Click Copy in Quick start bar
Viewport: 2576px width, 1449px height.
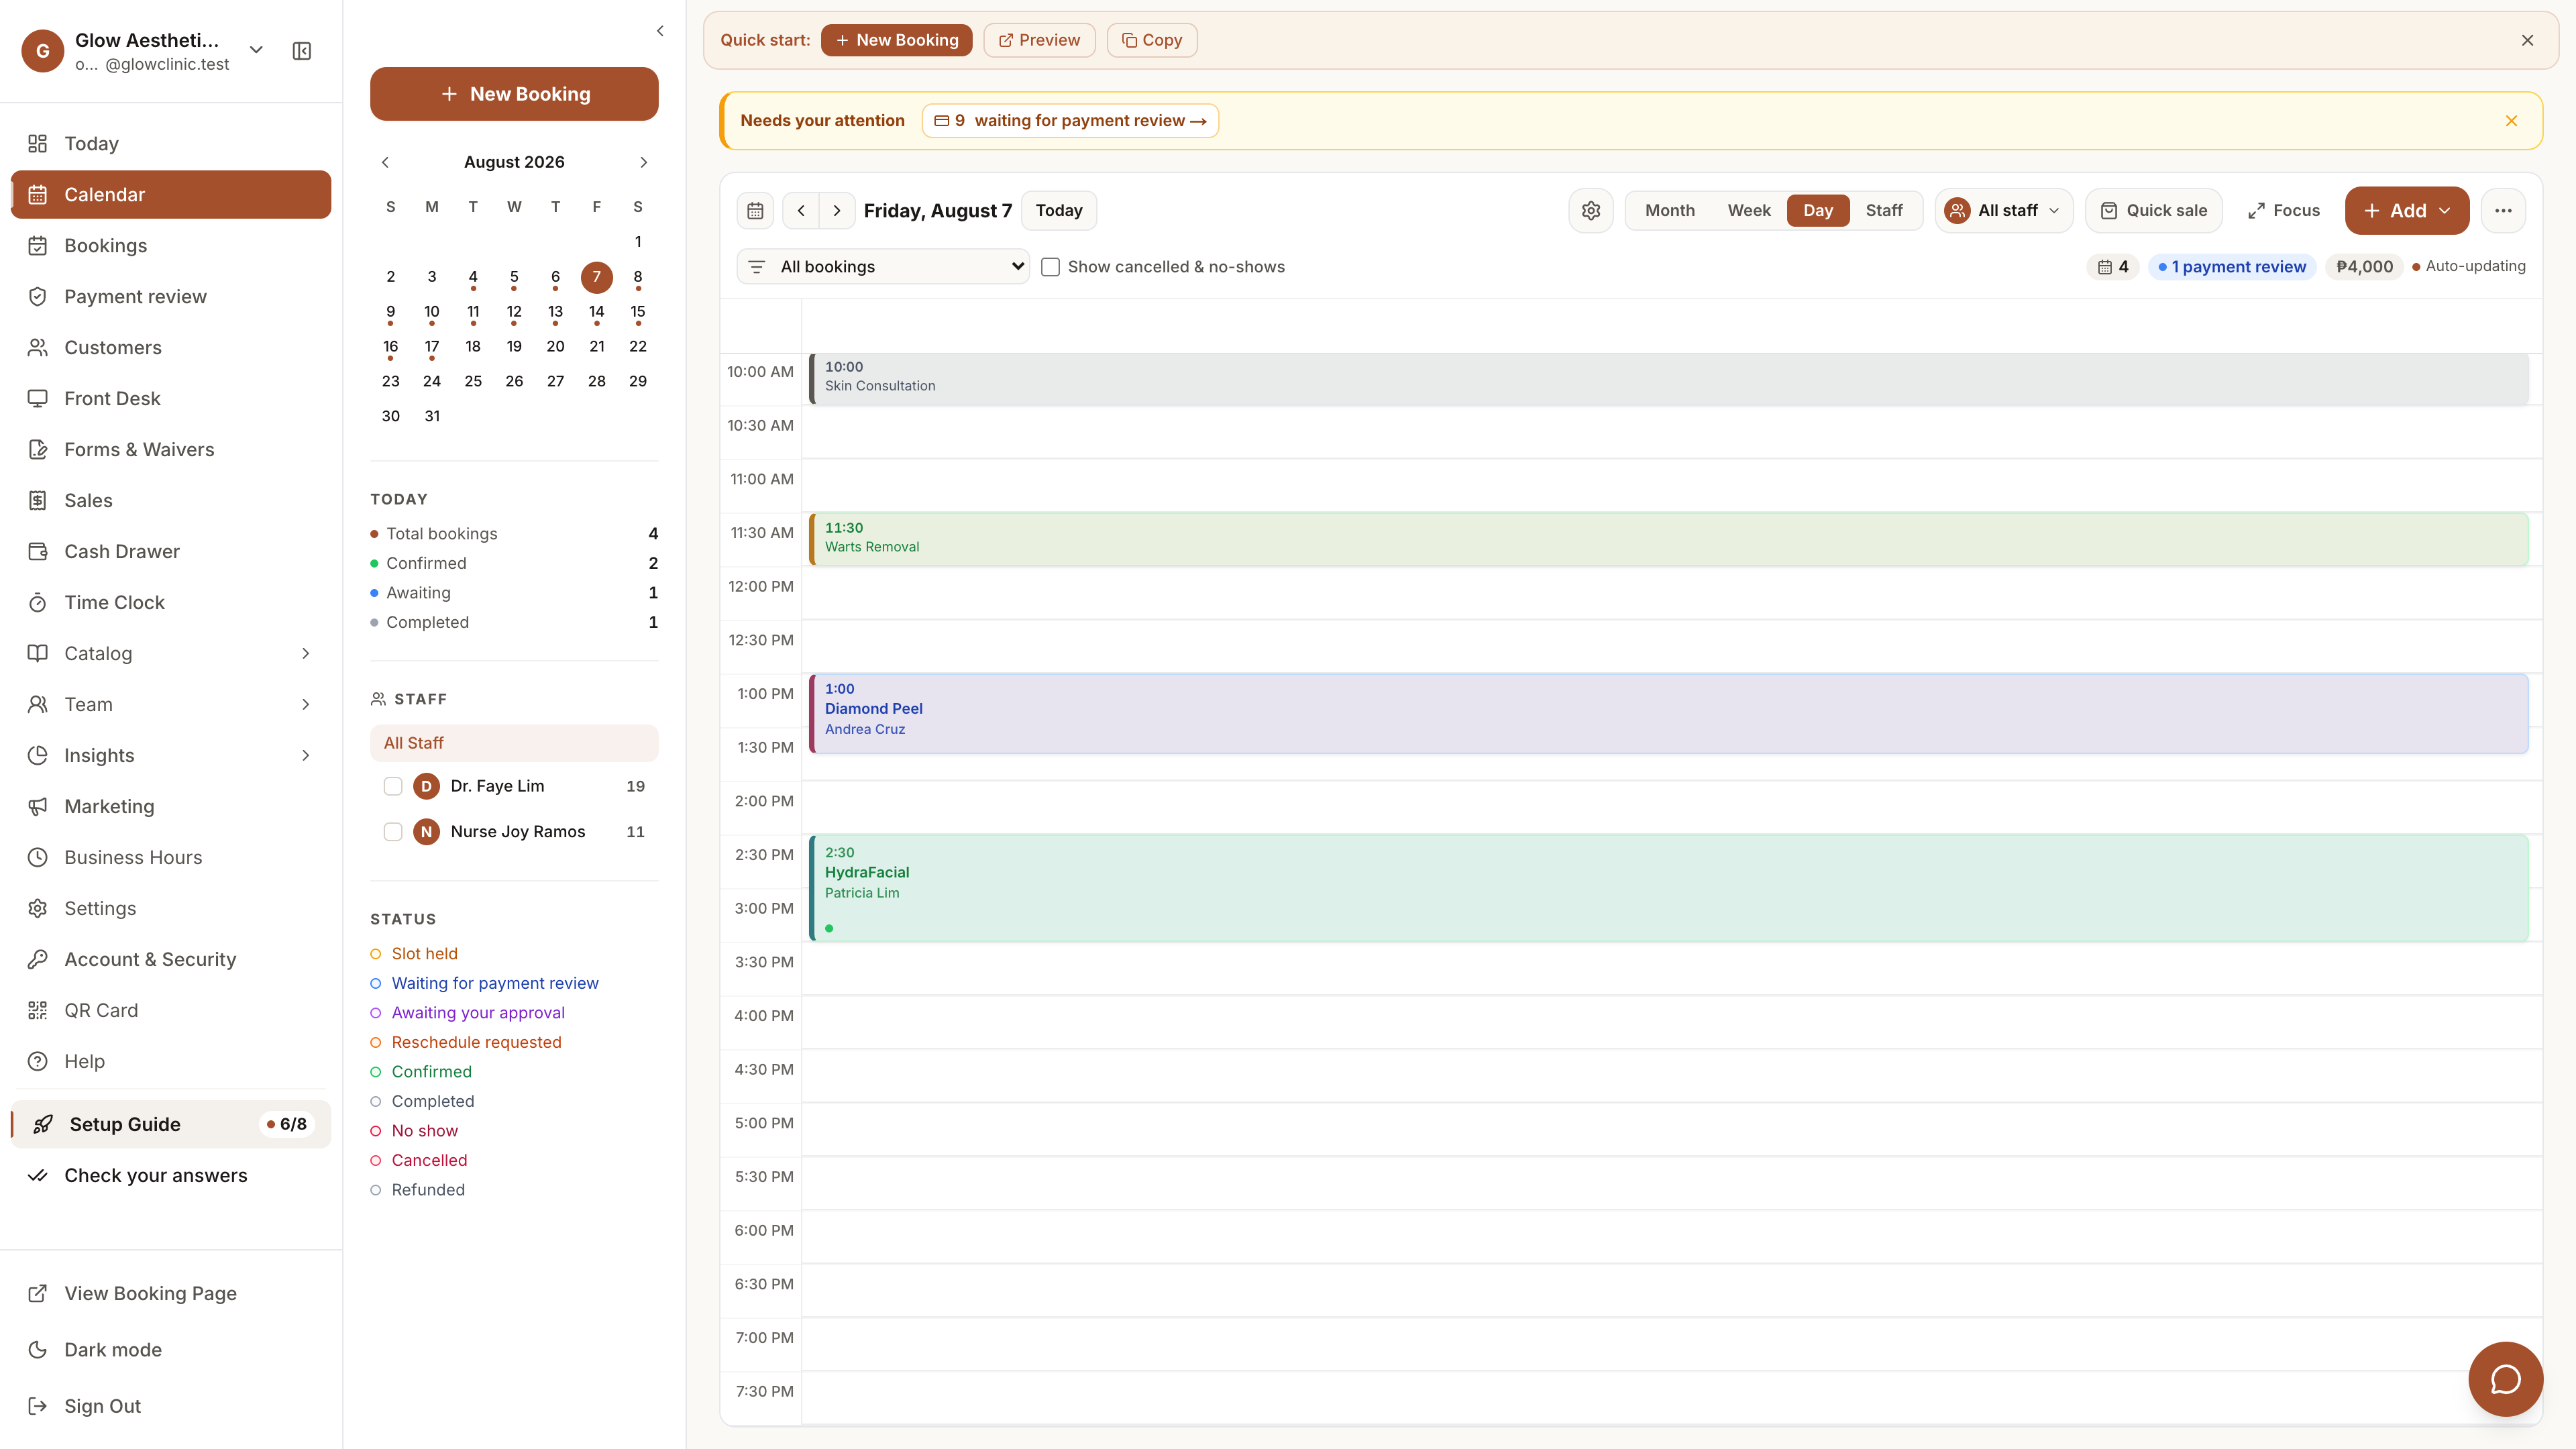[x=1152, y=40]
